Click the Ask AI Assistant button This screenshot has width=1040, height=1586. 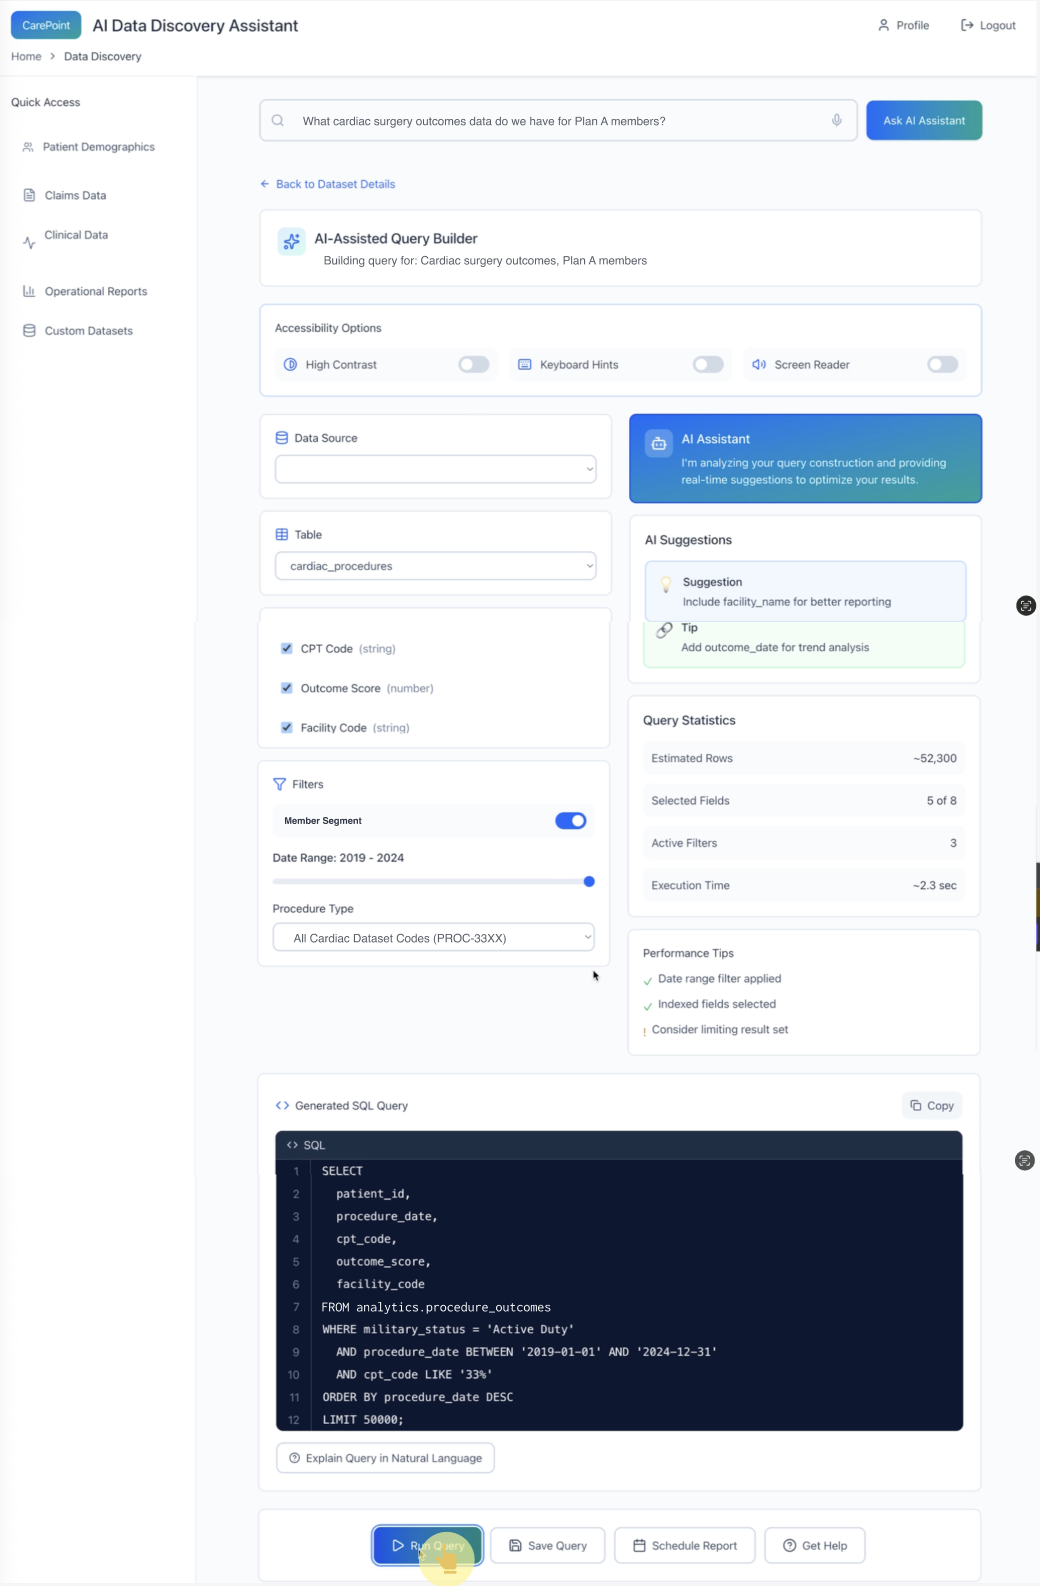924,120
